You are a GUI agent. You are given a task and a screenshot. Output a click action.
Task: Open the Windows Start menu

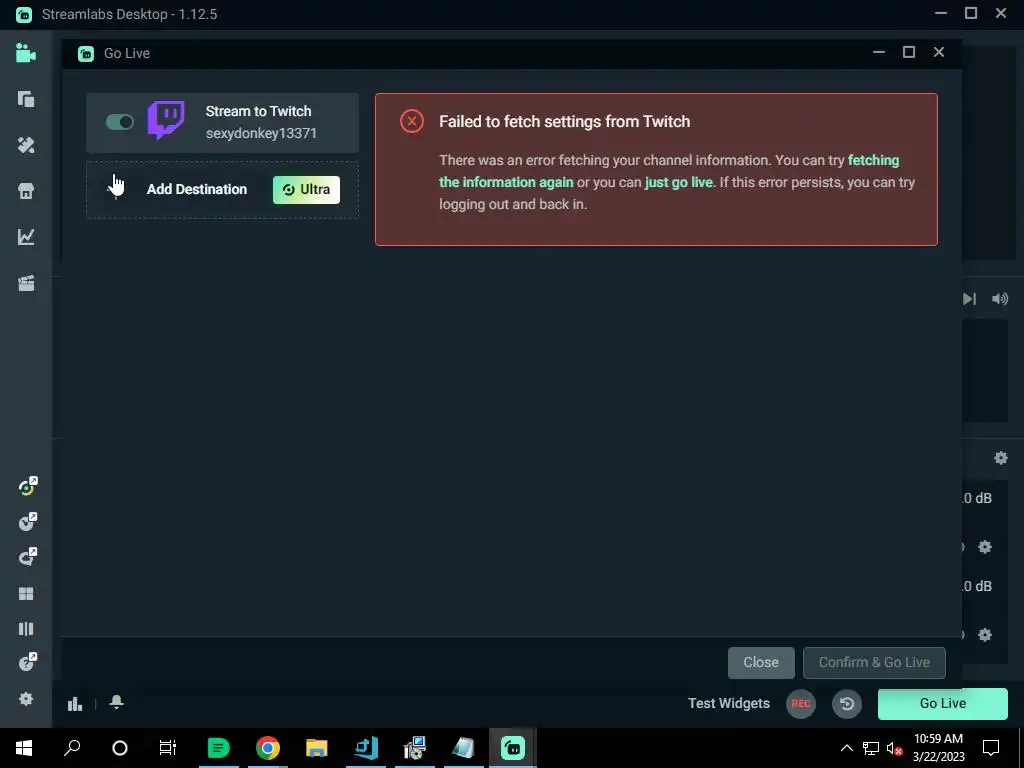click(24, 748)
